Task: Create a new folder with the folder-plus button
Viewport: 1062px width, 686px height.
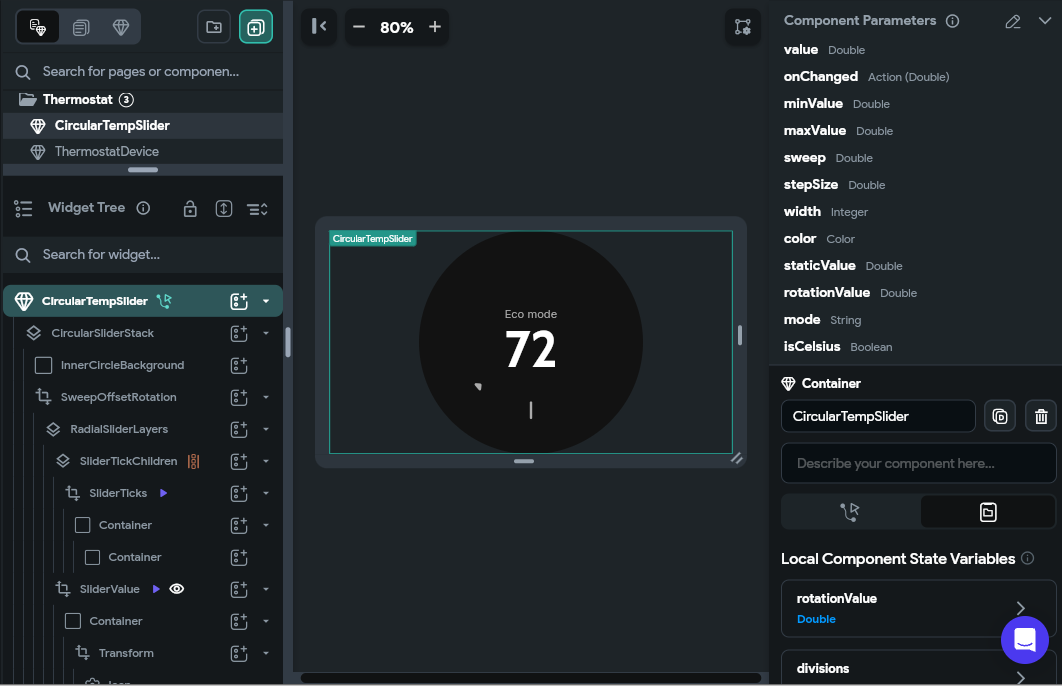Action: point(214,27)
